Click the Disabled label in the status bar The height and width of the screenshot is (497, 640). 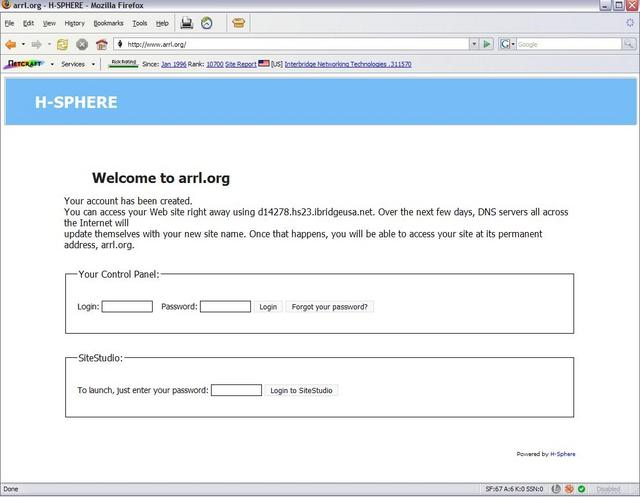click(608, 489)
